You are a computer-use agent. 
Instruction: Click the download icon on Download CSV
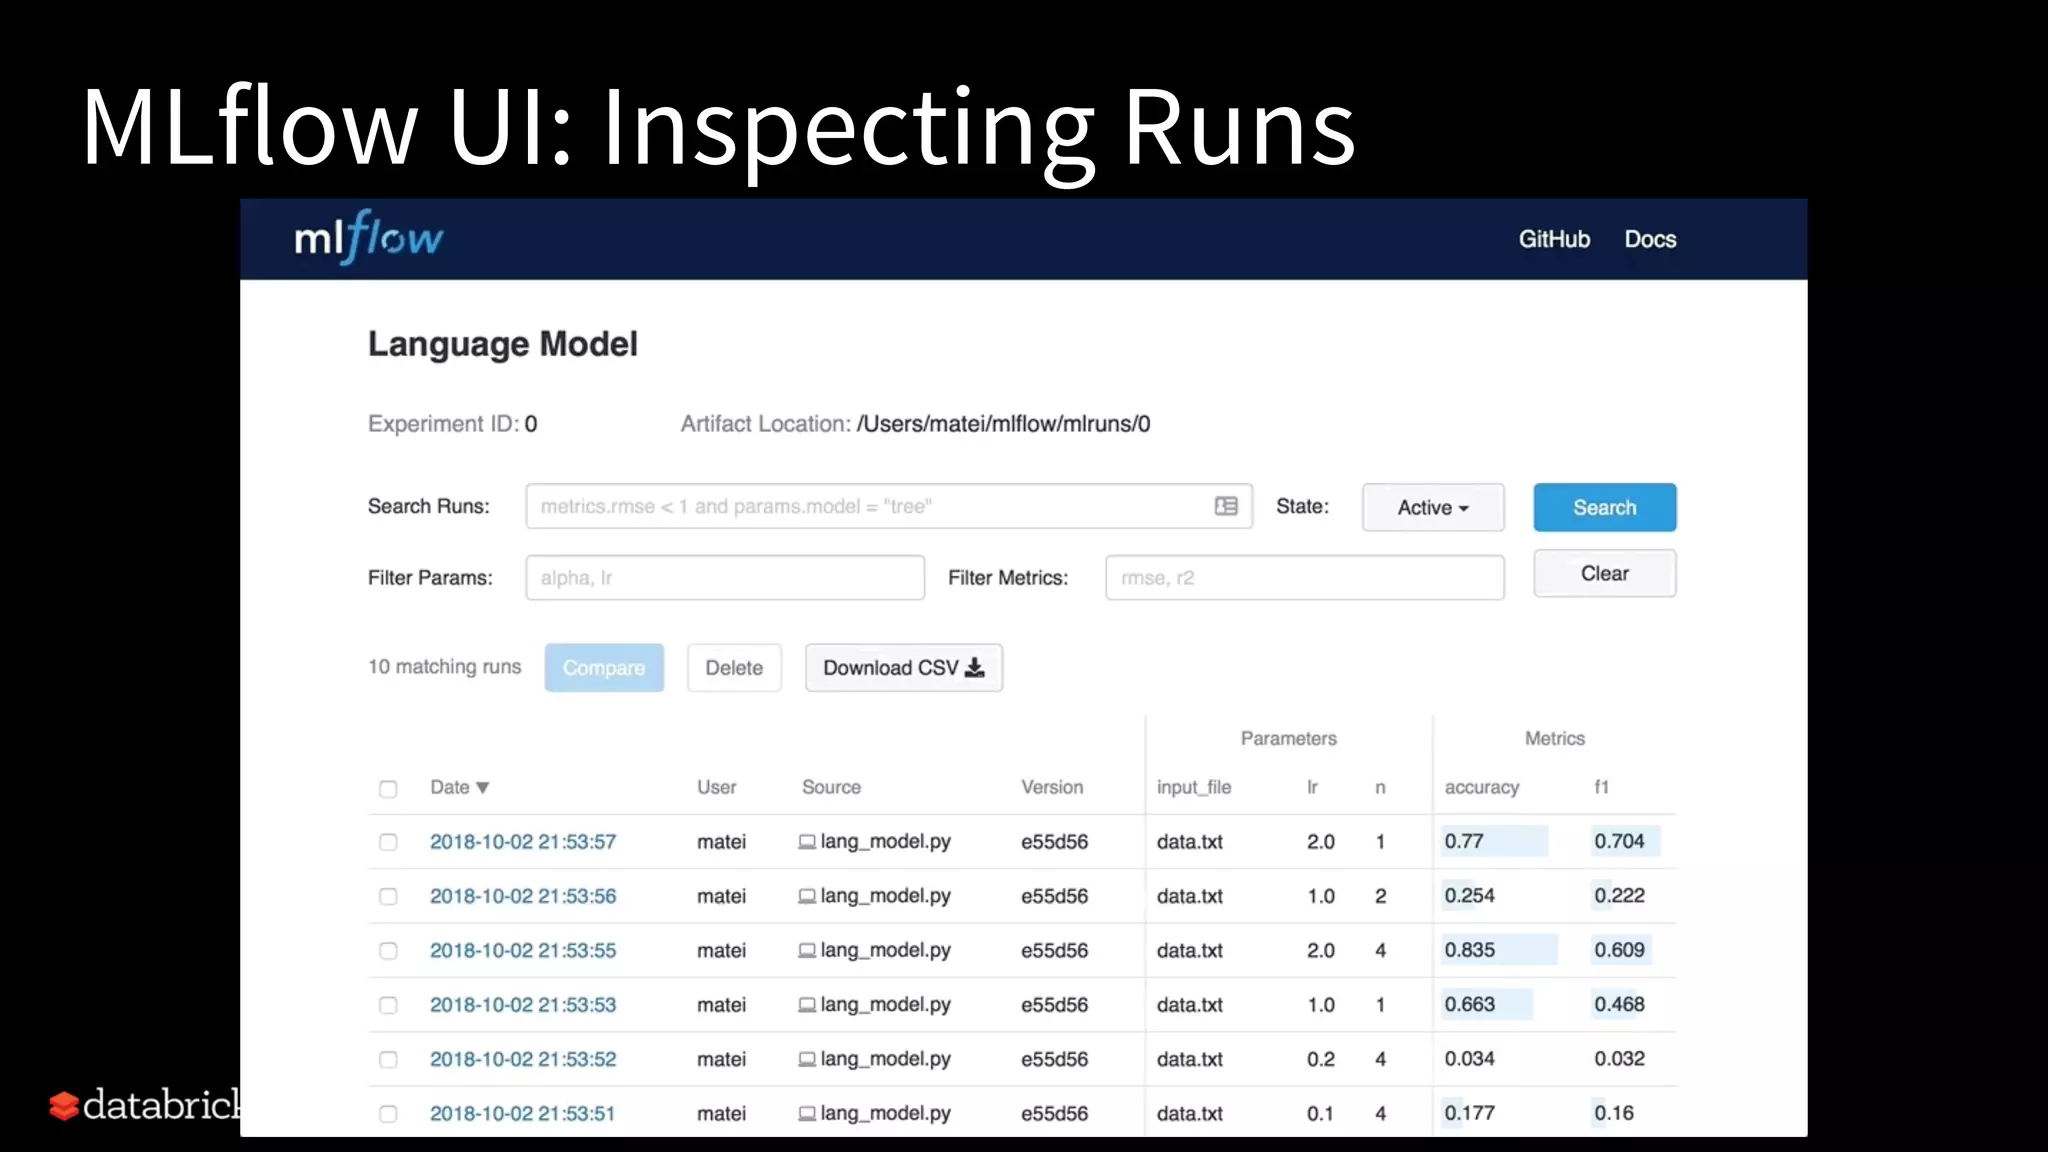point(975,668)
